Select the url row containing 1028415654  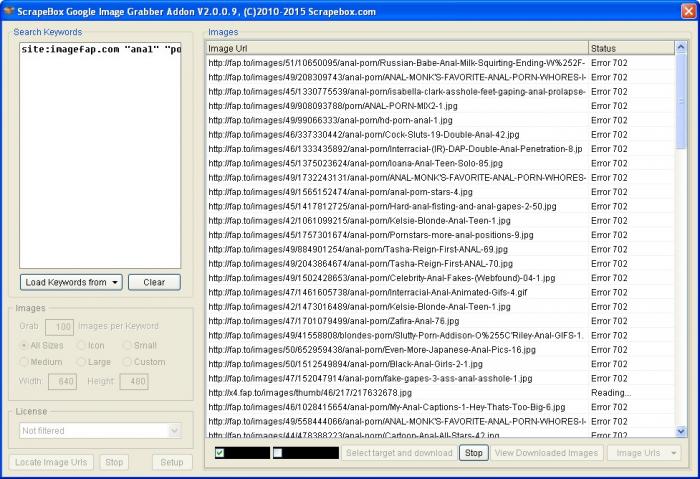[440, 407]
